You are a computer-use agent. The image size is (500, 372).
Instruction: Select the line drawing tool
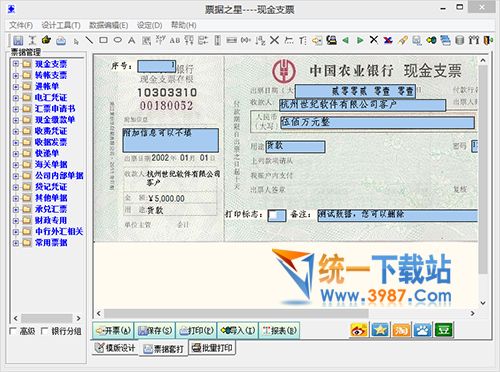pos(89,40)
